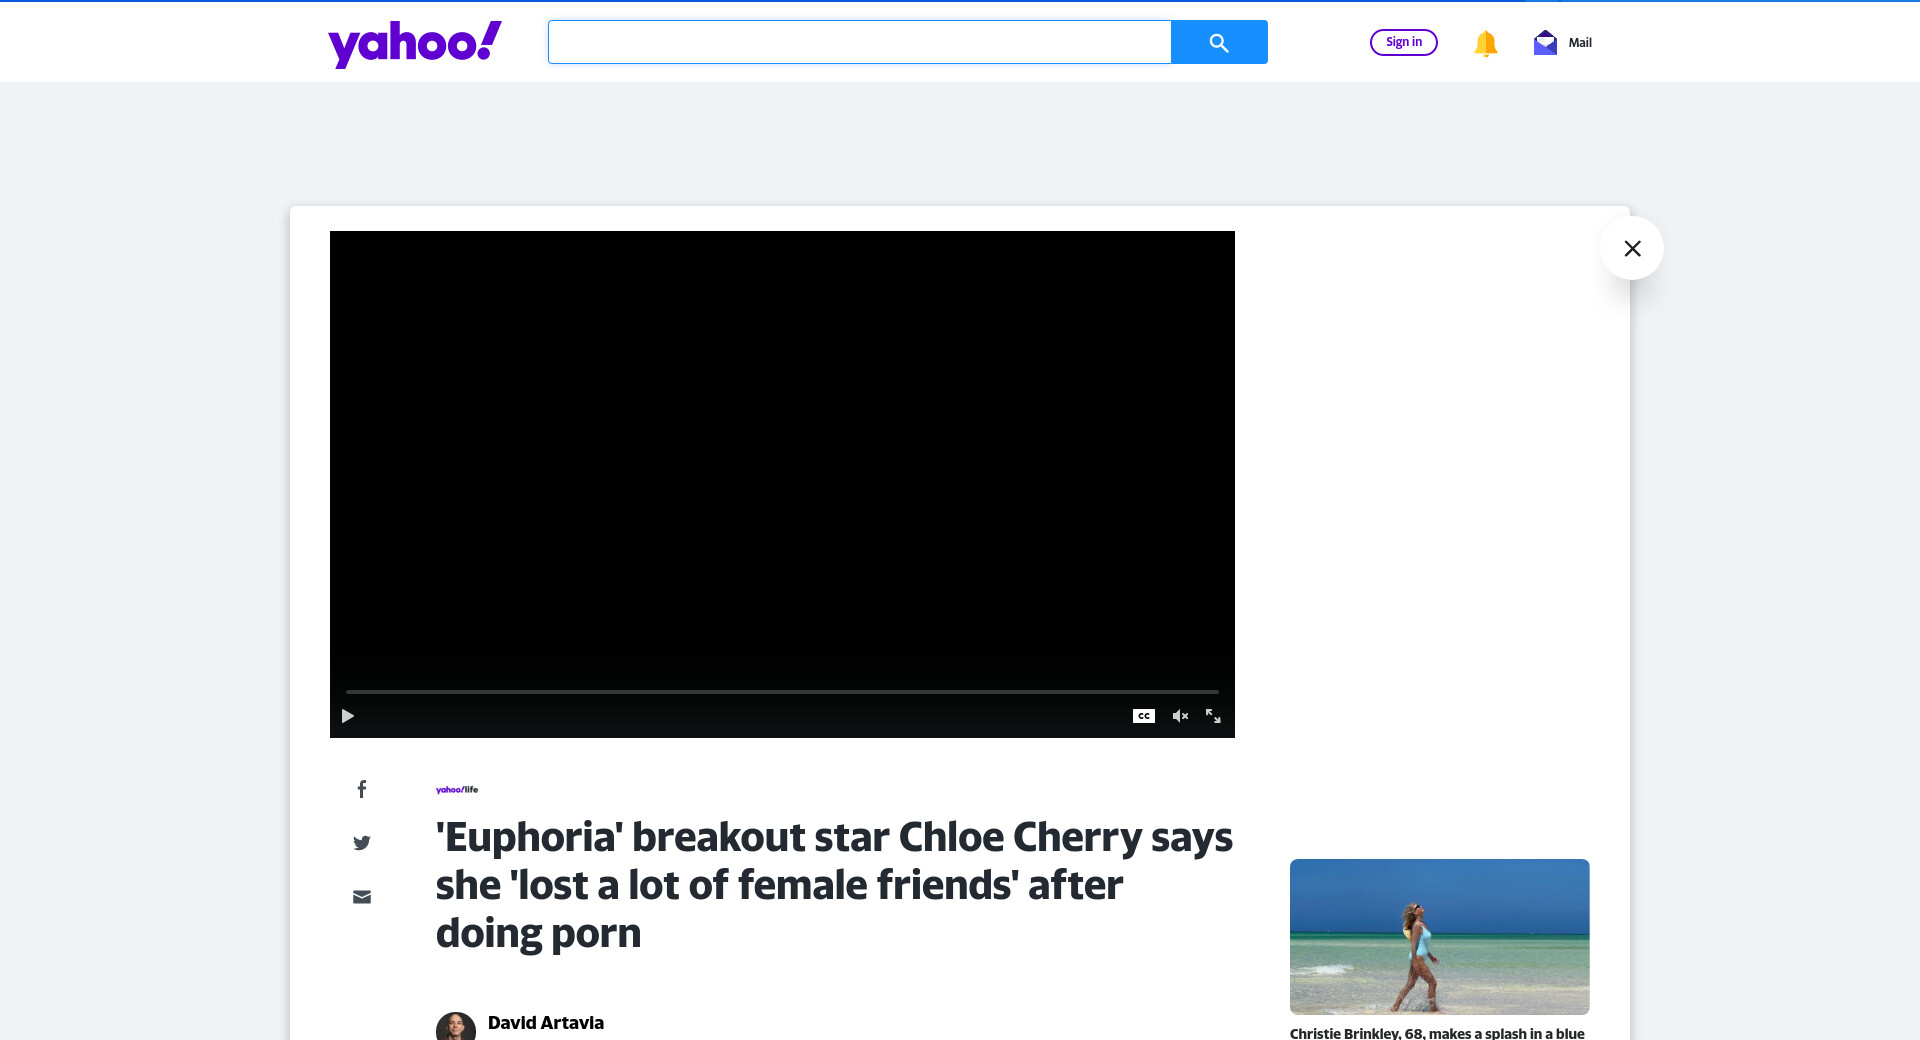
Task: Open Yahoo Mail envelope icon
Action: (x=1545, y=42)
